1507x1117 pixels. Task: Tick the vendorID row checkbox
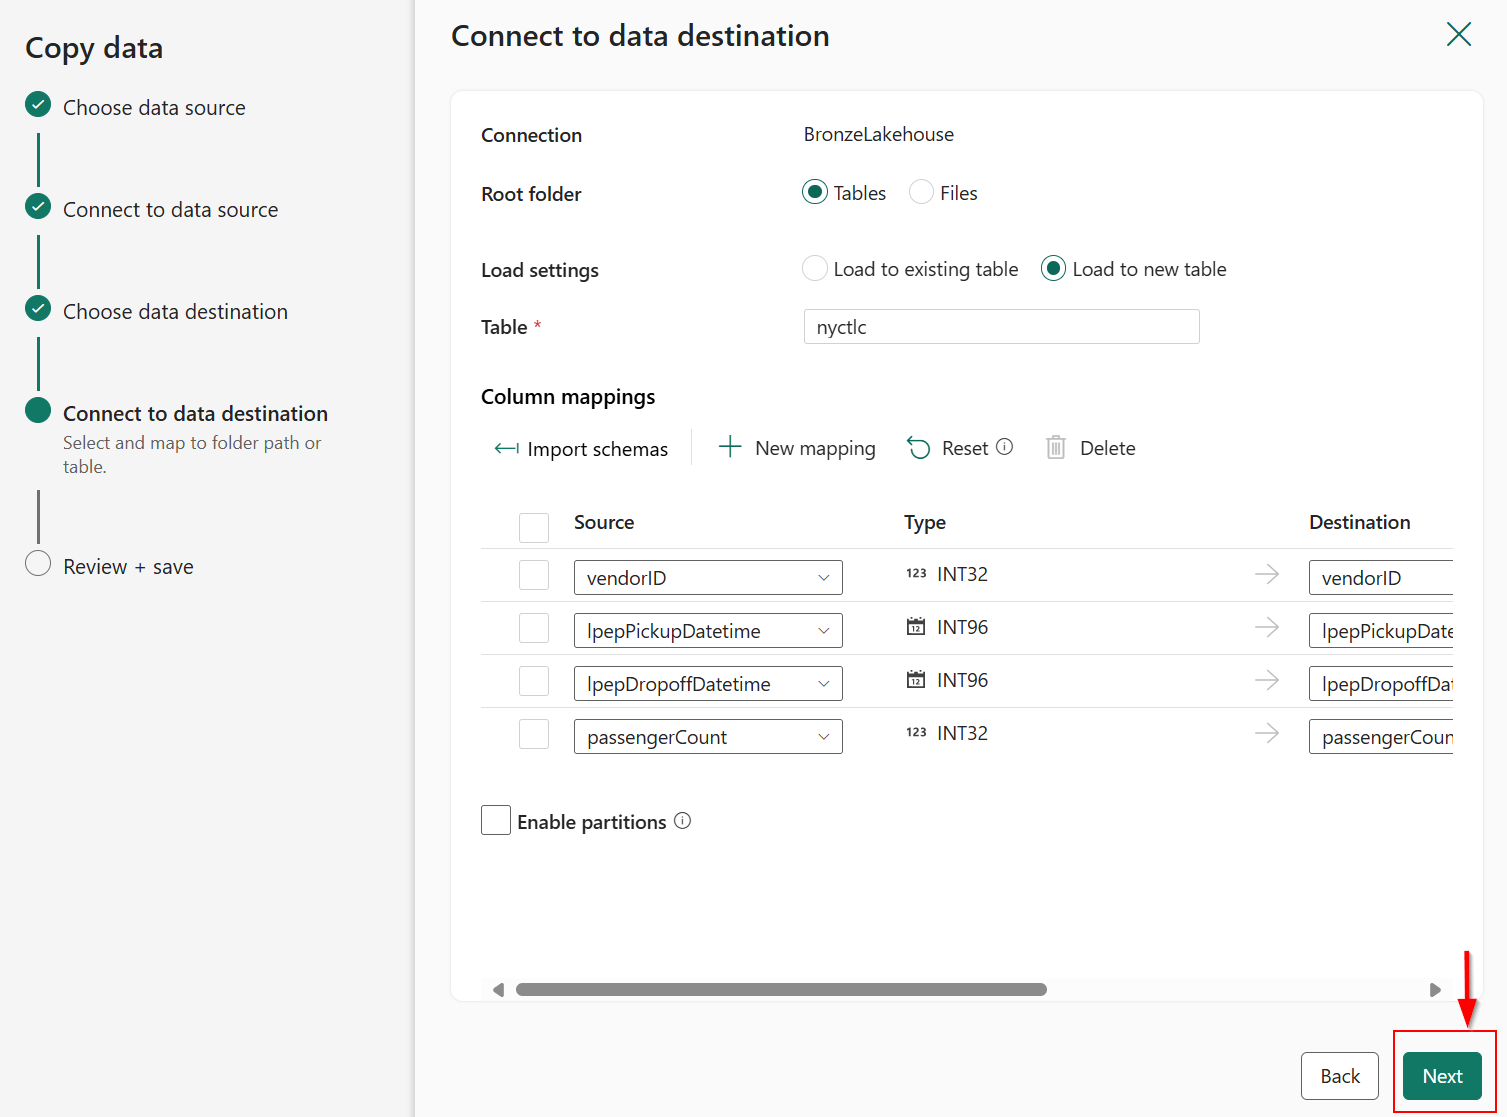click(534, 575)
